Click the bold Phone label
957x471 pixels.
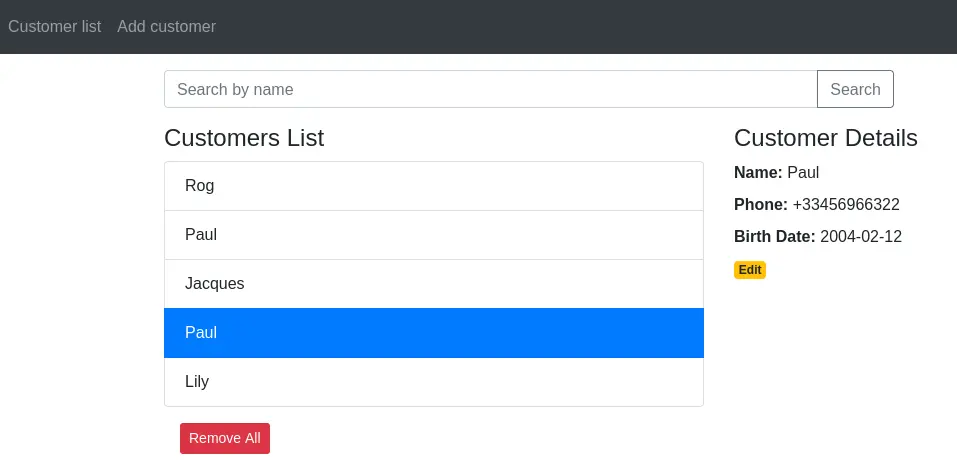coord(761,205)
